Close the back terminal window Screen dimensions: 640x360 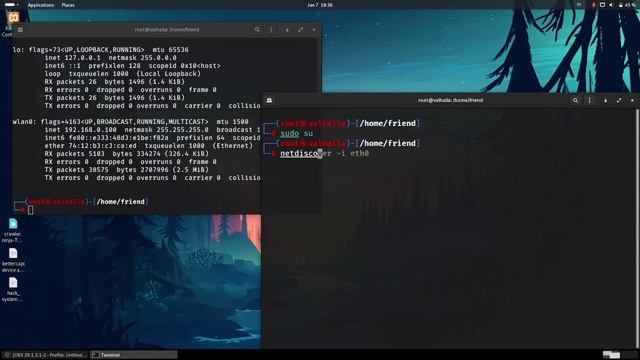point(314,30)
